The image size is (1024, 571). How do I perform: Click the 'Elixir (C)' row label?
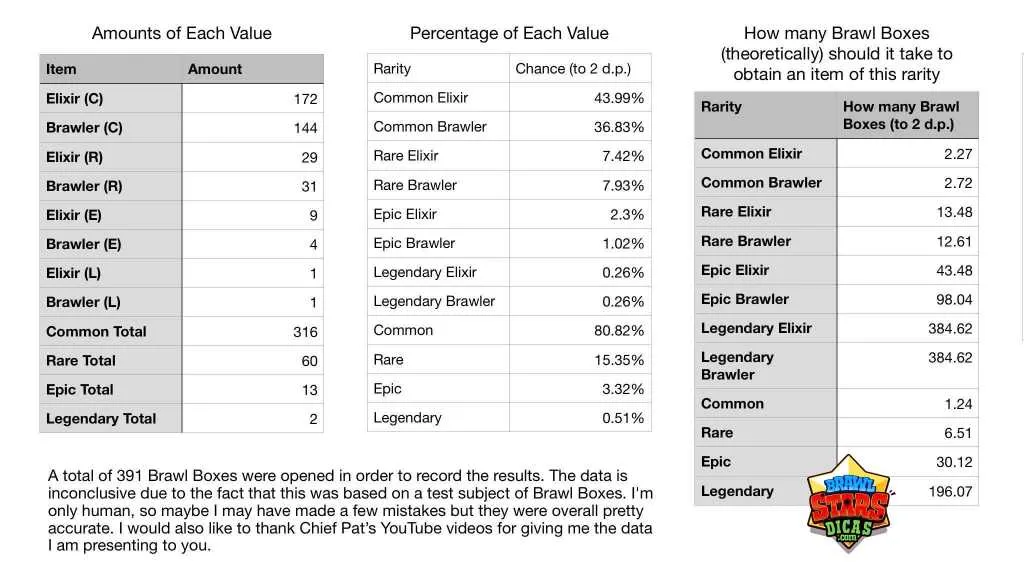click(x=74, y=98)
